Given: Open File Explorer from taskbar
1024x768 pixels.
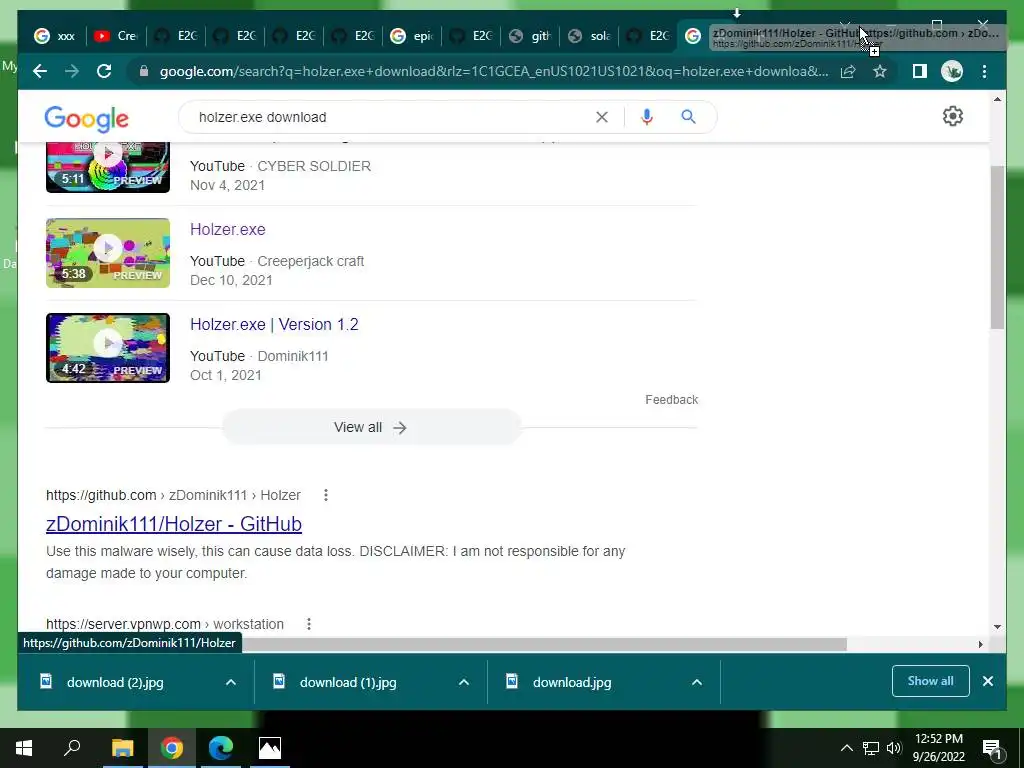Looking at the screenshot, I should coord(122,748).
